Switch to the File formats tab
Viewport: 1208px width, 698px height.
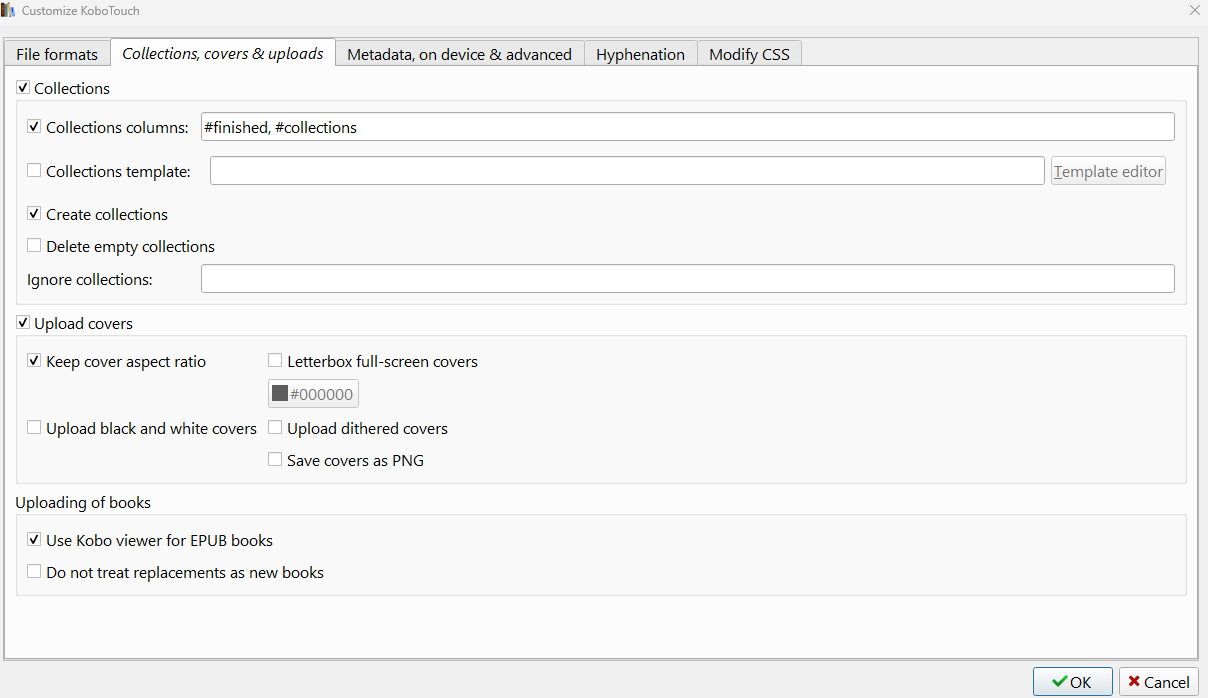coord(57,54)
